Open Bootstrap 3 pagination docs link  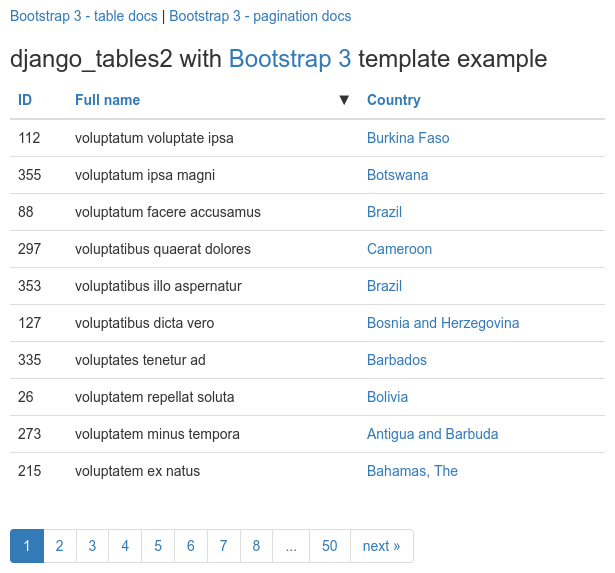tap(260, 16)
